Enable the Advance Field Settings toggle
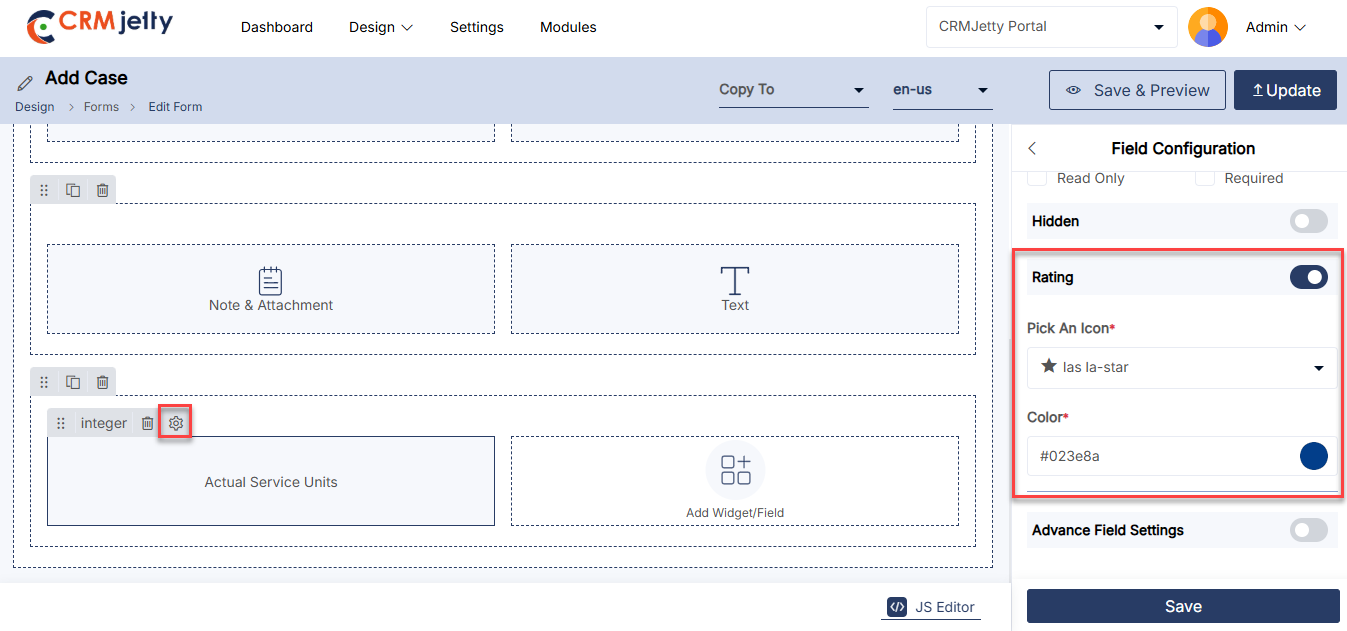Image resolution: width=1347 pixels, height=631 pixels. [x=1308, y=530]
